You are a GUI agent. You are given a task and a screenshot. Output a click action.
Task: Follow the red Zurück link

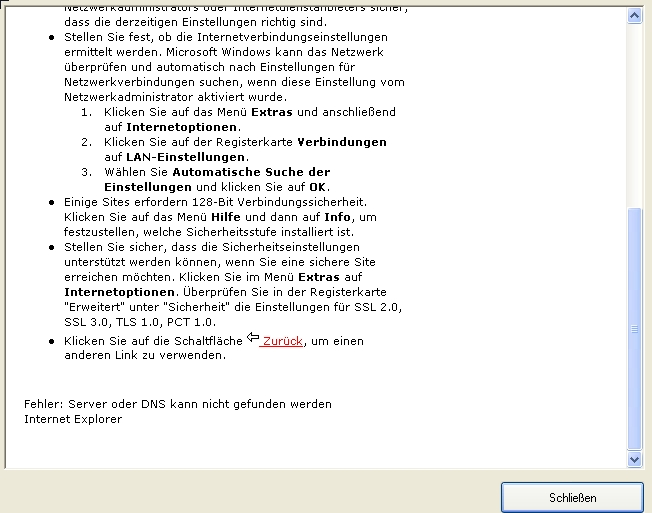(282, 341)
